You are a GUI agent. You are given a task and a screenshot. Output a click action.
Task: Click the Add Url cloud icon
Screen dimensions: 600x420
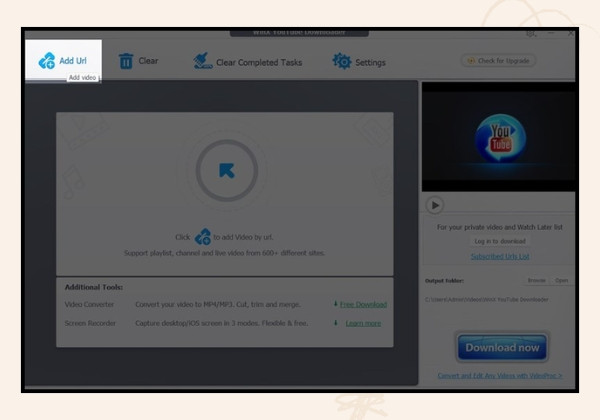(x=47, y=61)
